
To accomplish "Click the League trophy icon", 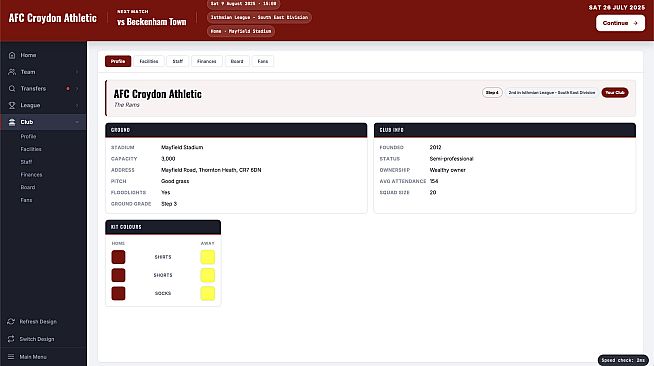I will point(12,105).
